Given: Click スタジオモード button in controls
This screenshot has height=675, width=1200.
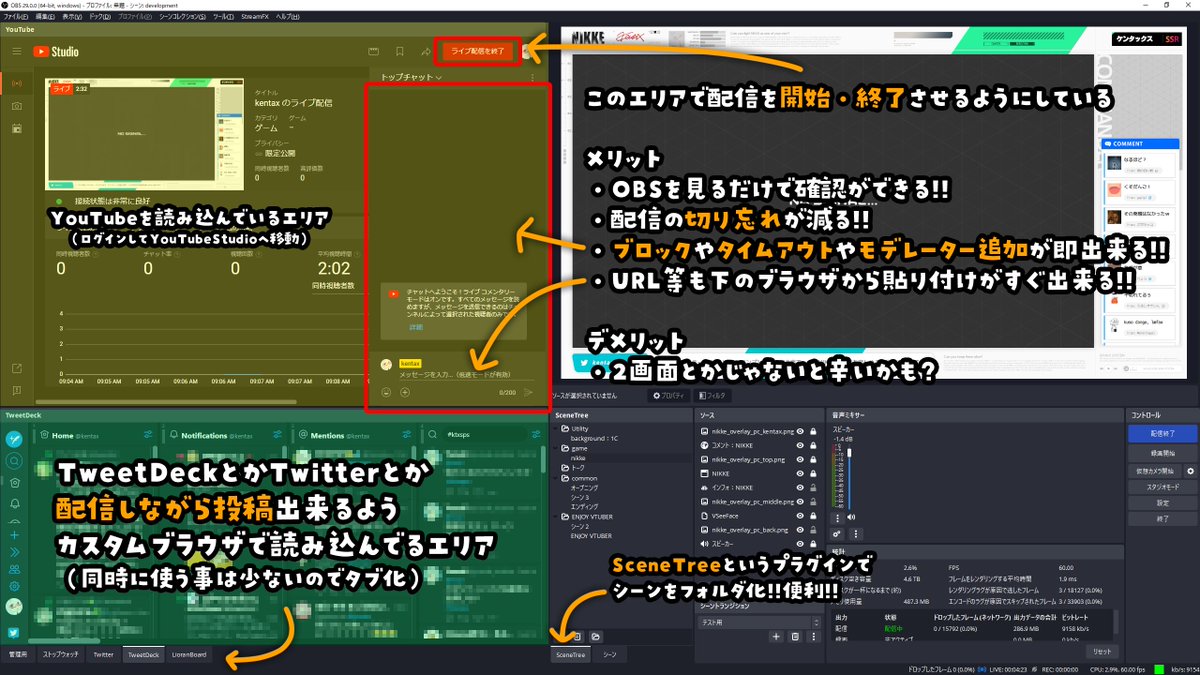Looking at the screenshot, I should click(1162, 486).
